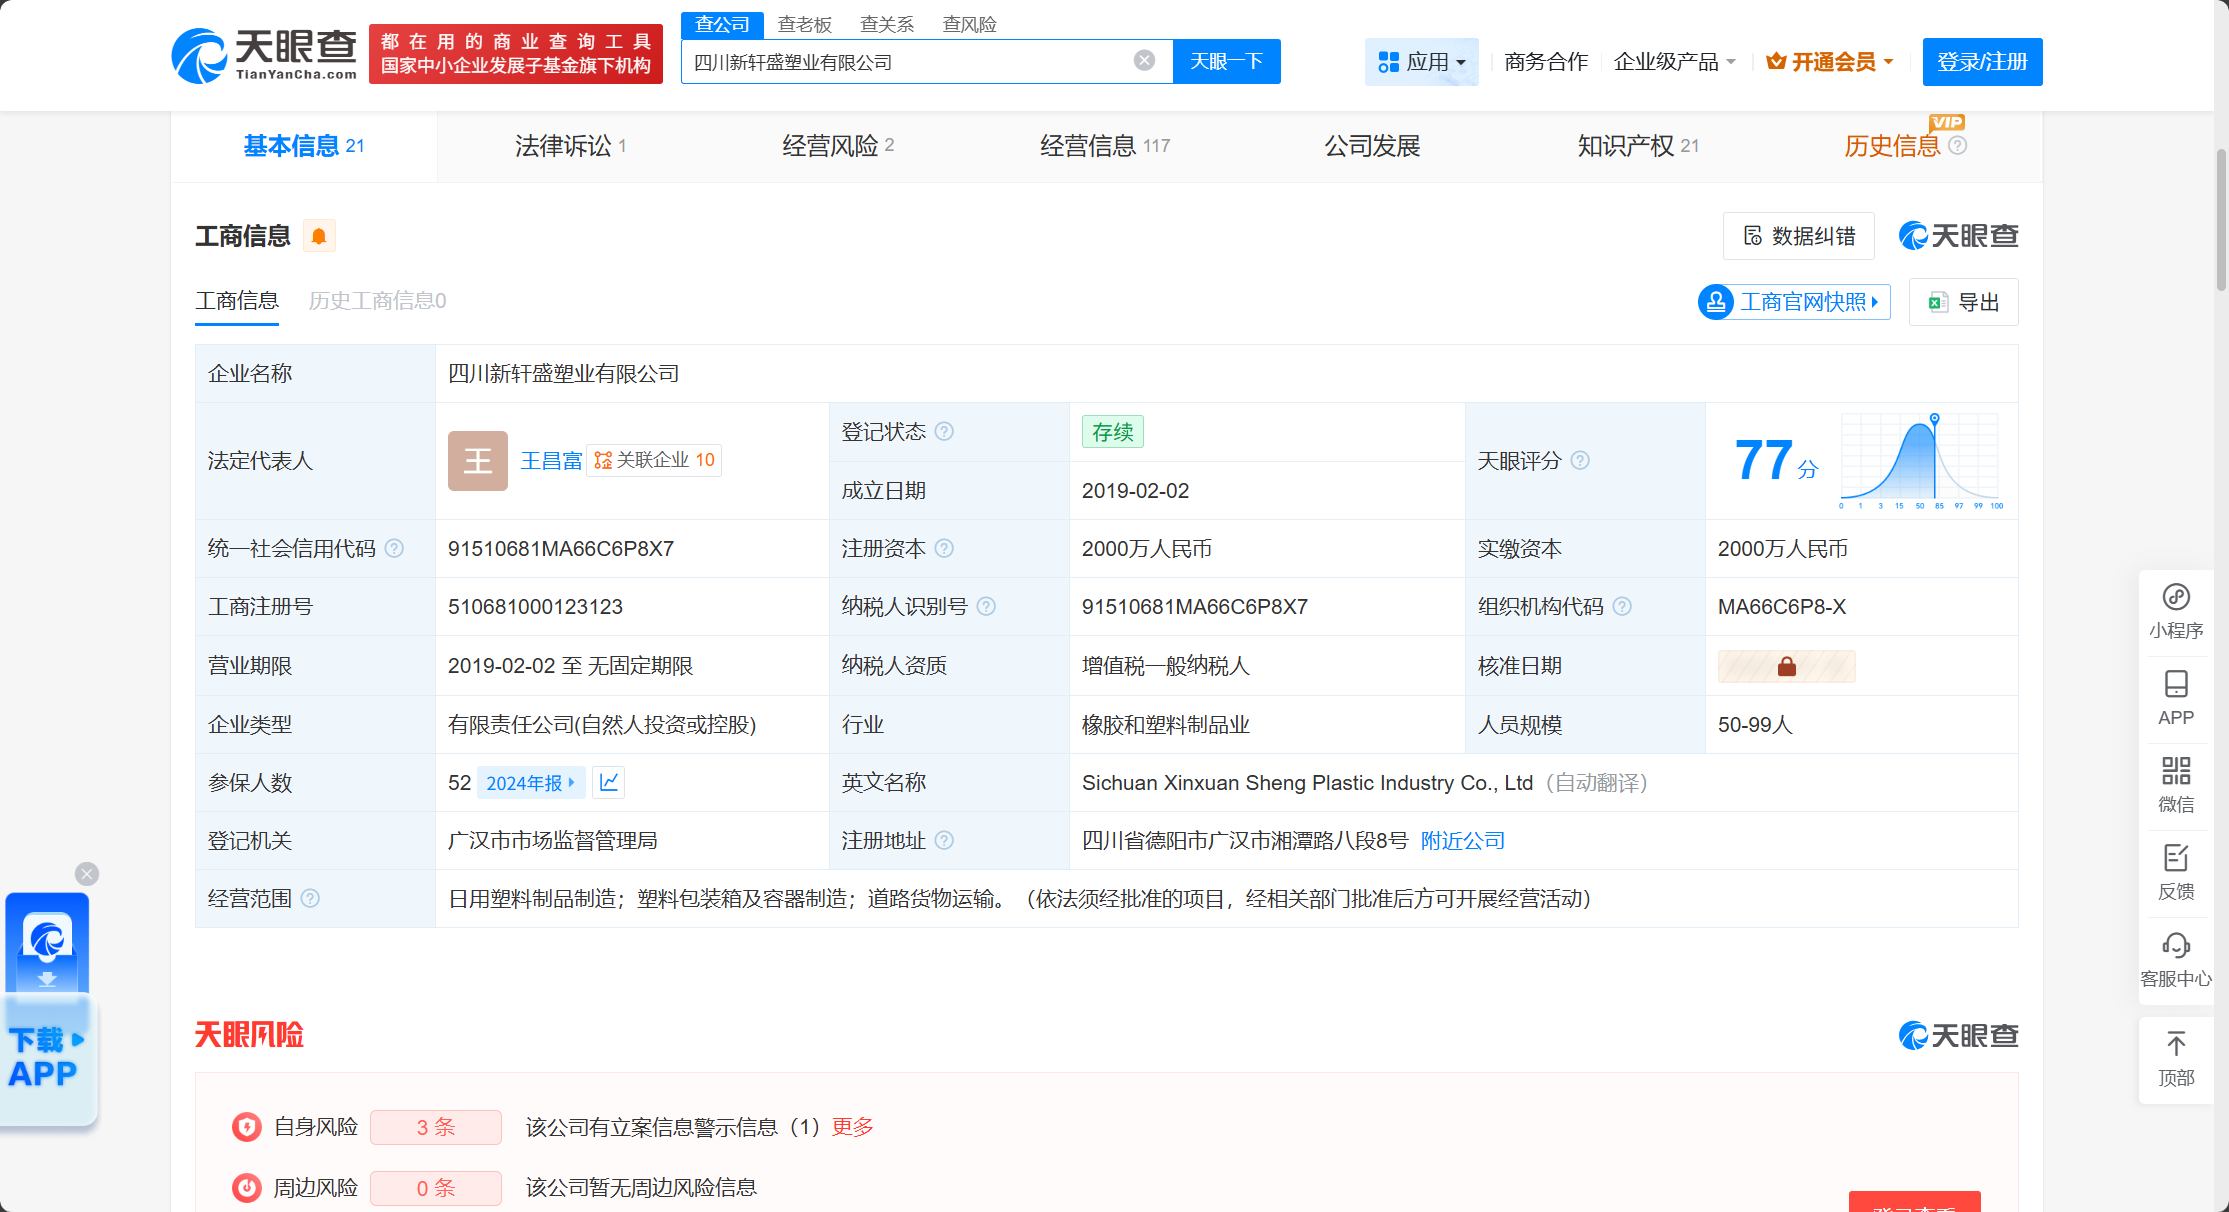Viewport: 2229px width, 1212px height.
Task: Open the insured headcount trend chart icon
Action: pyautogui.click(x=609, y=782)
